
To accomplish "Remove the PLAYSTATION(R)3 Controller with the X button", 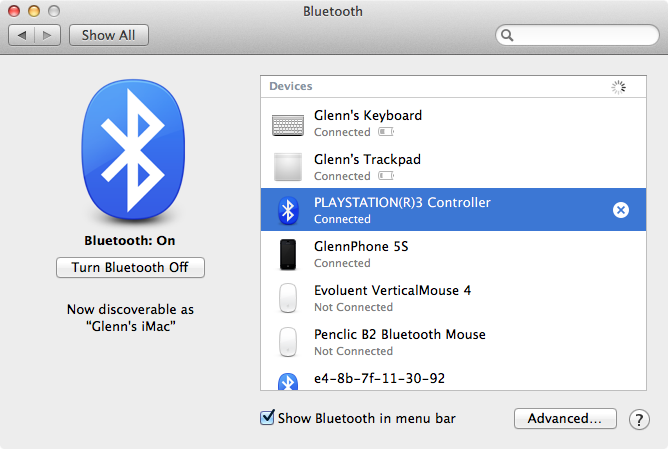I will [621, 210].
